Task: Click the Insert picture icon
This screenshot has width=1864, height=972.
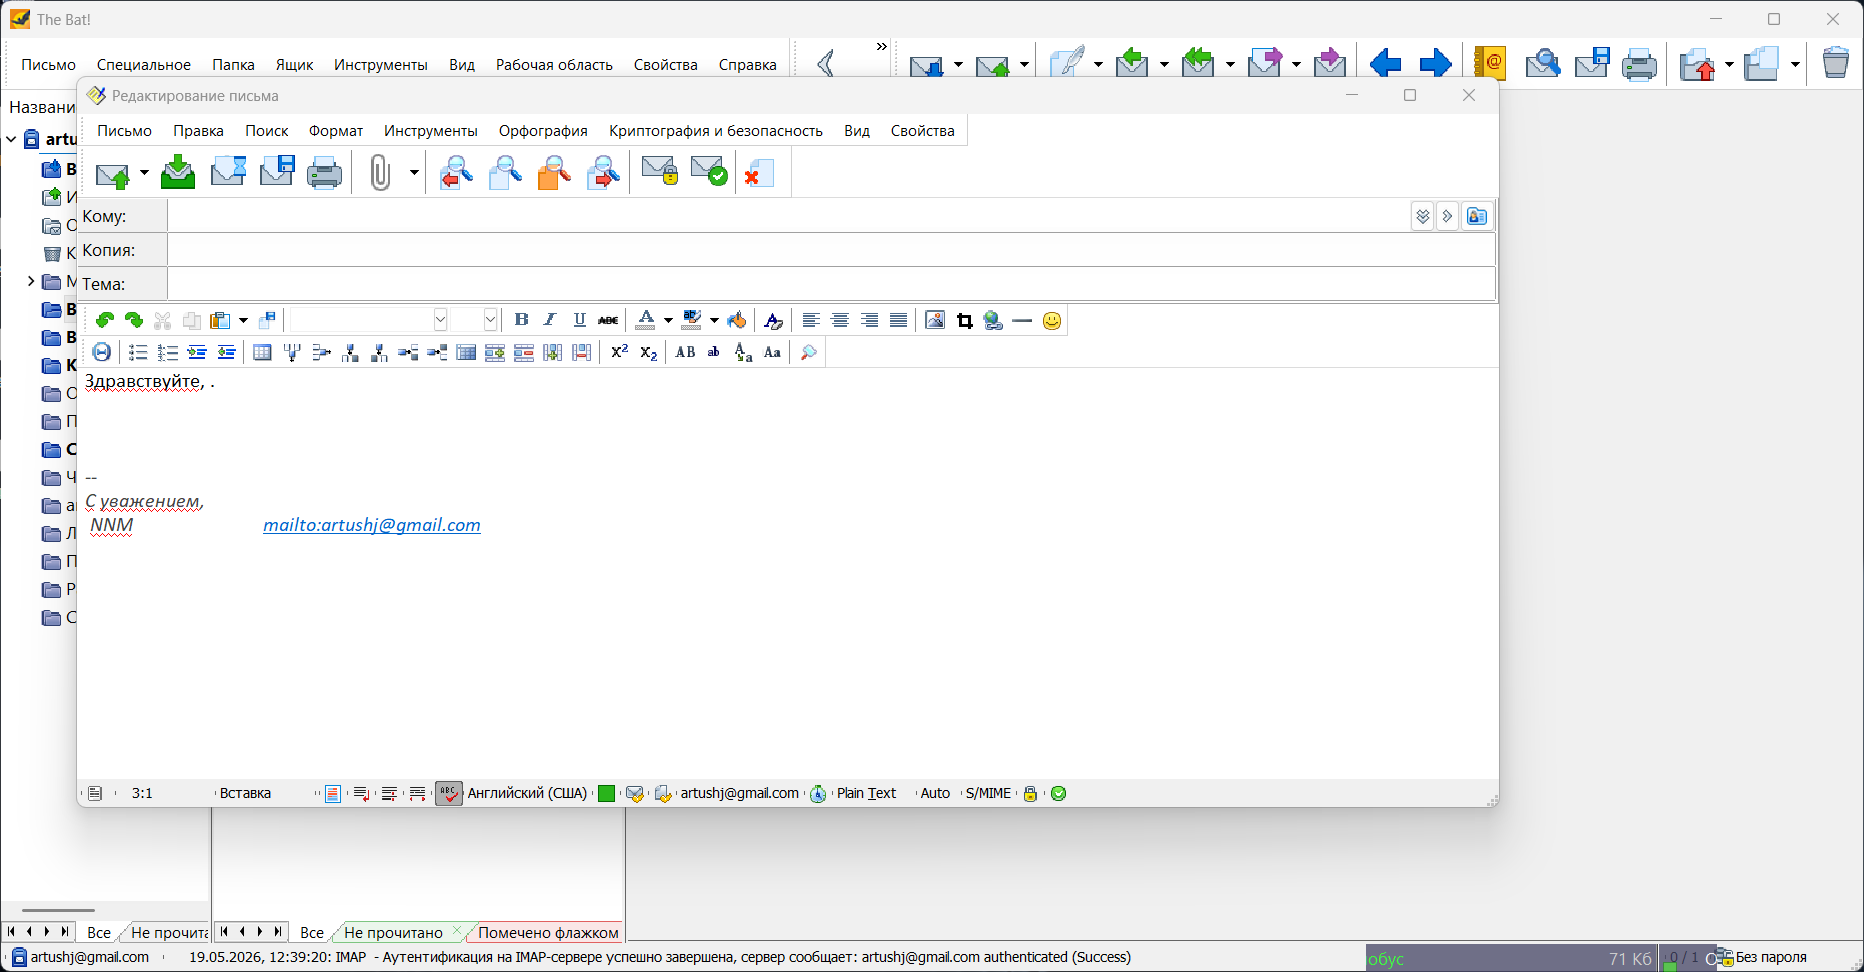Action: [935, 320]
